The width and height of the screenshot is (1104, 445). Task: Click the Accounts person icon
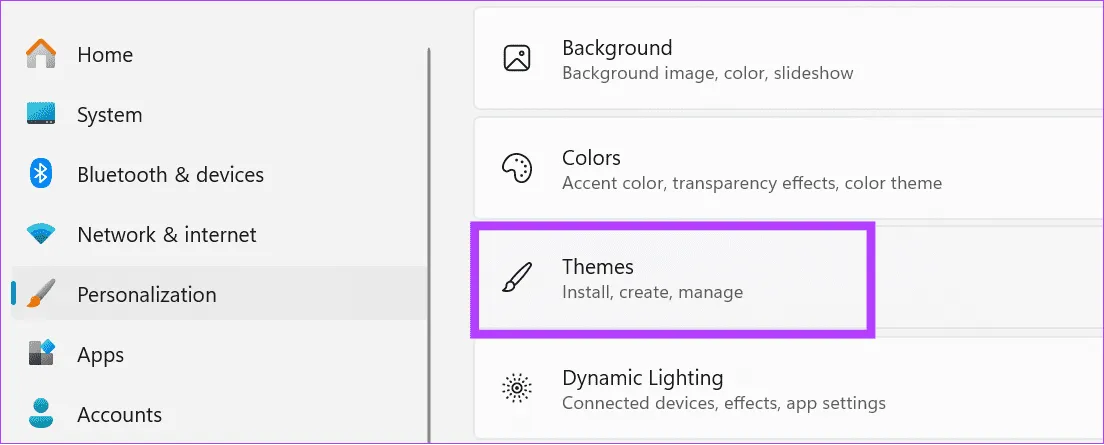coord(41,413)
